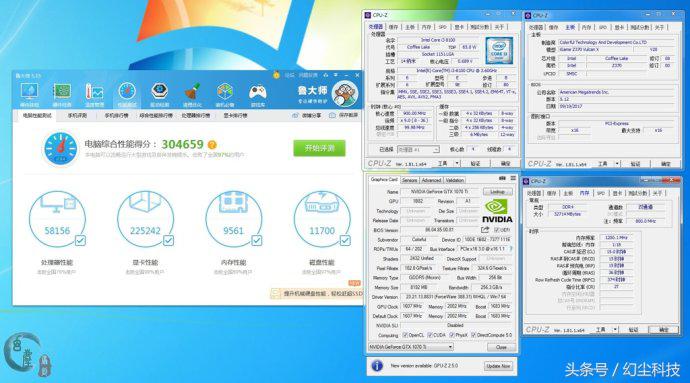Toggle the checkbox under memory score 9561
This screenshot has width=690, height=383.
[257, 240]
